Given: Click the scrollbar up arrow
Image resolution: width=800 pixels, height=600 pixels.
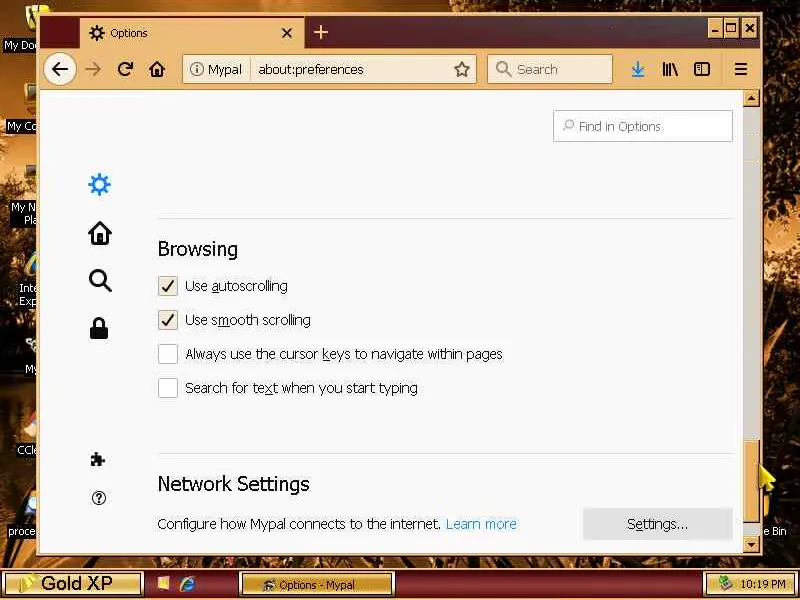Looking at the screenshot, I should tap(751, 98).
